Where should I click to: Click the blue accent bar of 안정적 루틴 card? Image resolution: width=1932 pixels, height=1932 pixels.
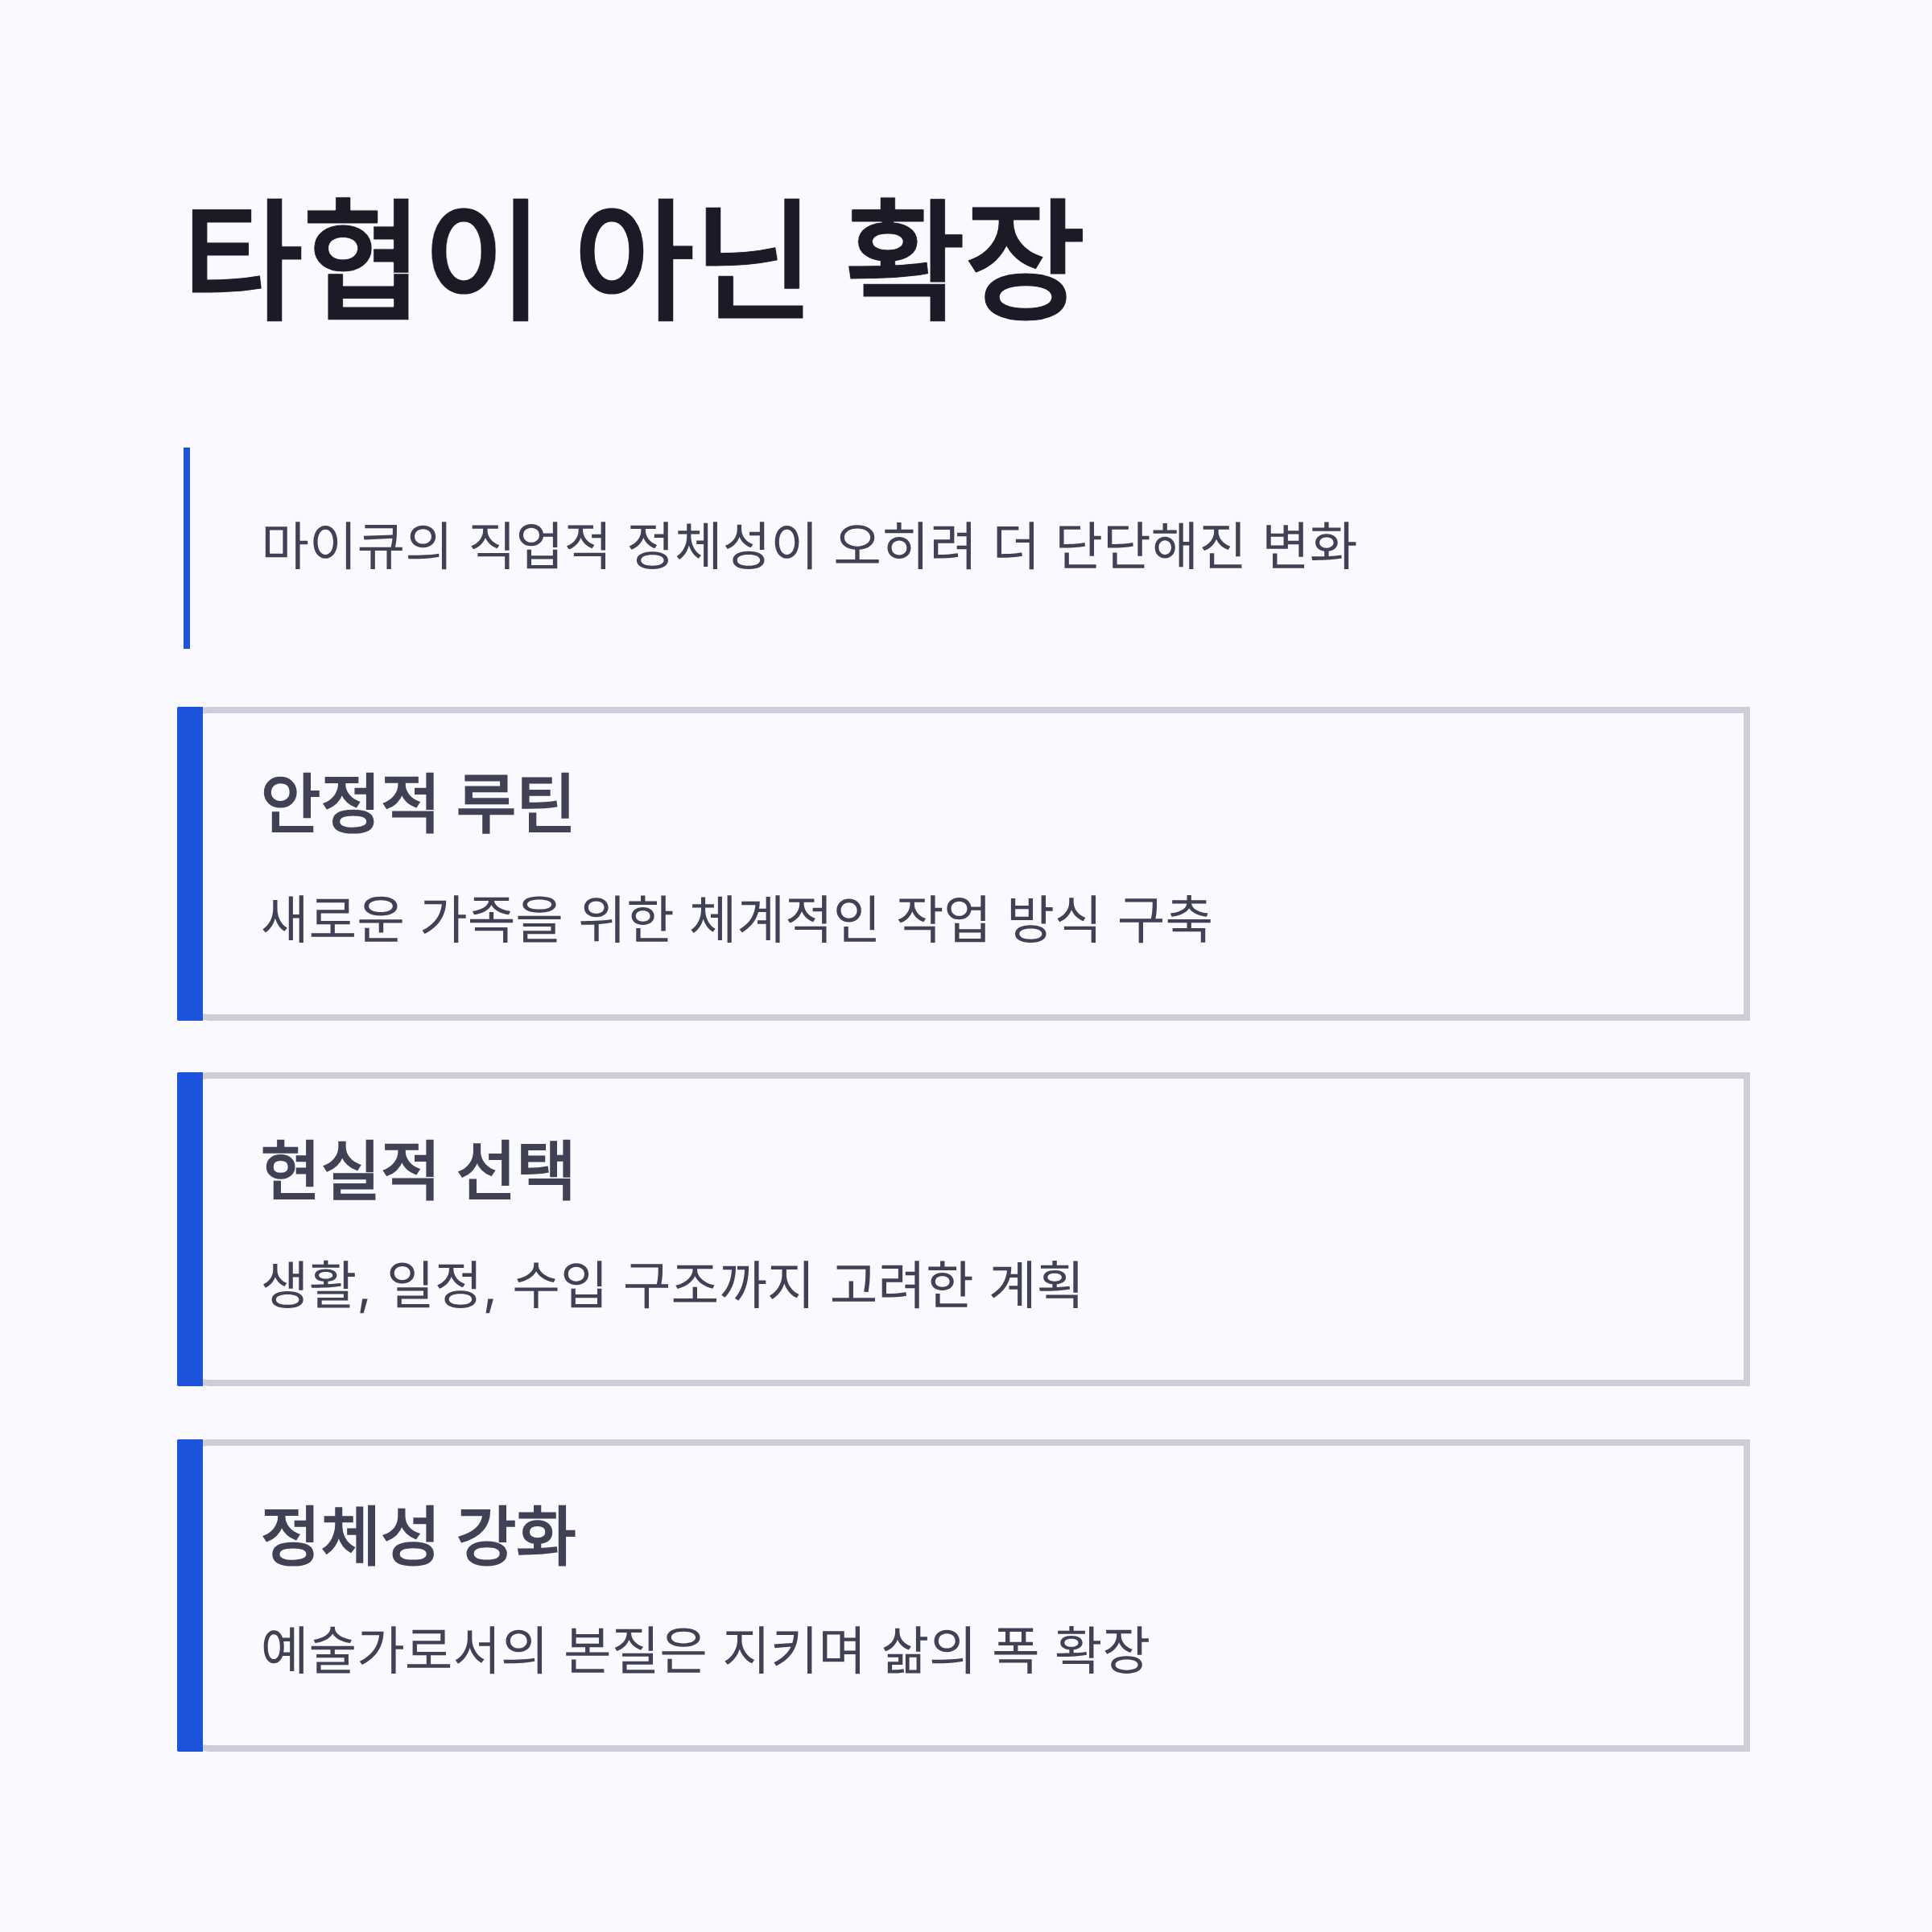pyautogui.click(x=190, y=864)
